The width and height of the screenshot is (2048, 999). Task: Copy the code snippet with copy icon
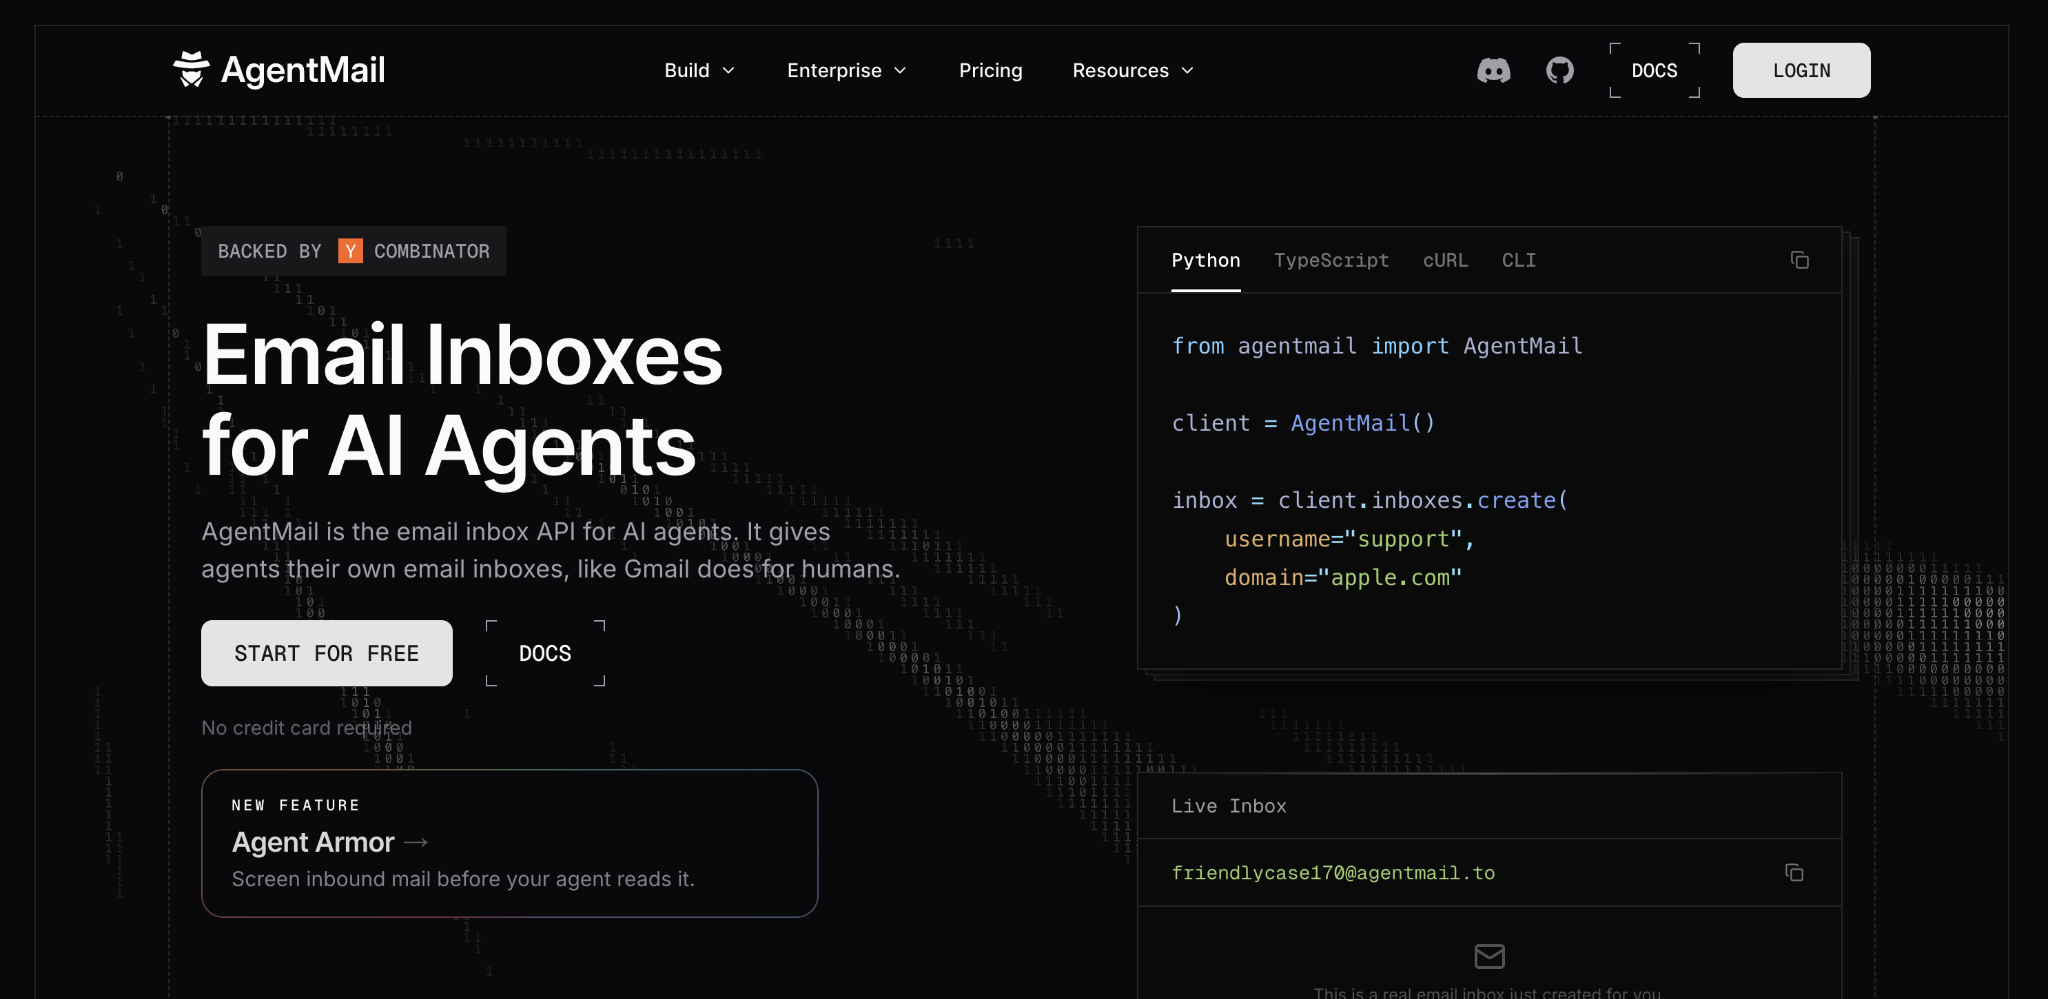pyautogui.click(x=1800, y=260)
